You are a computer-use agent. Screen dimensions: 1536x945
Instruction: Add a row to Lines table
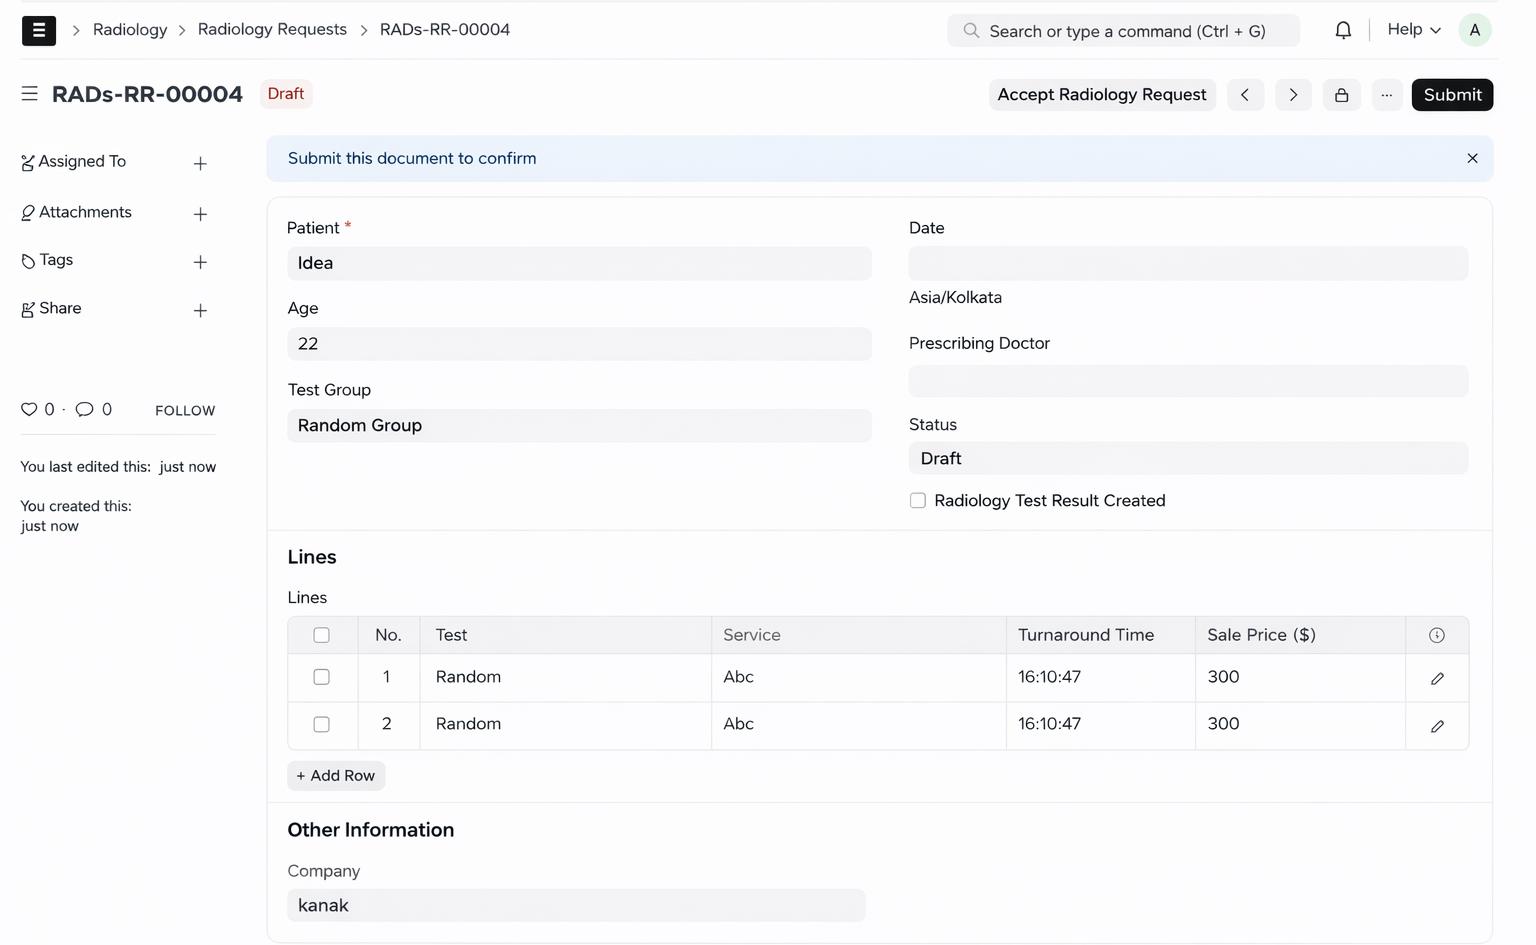pos(336,776)
